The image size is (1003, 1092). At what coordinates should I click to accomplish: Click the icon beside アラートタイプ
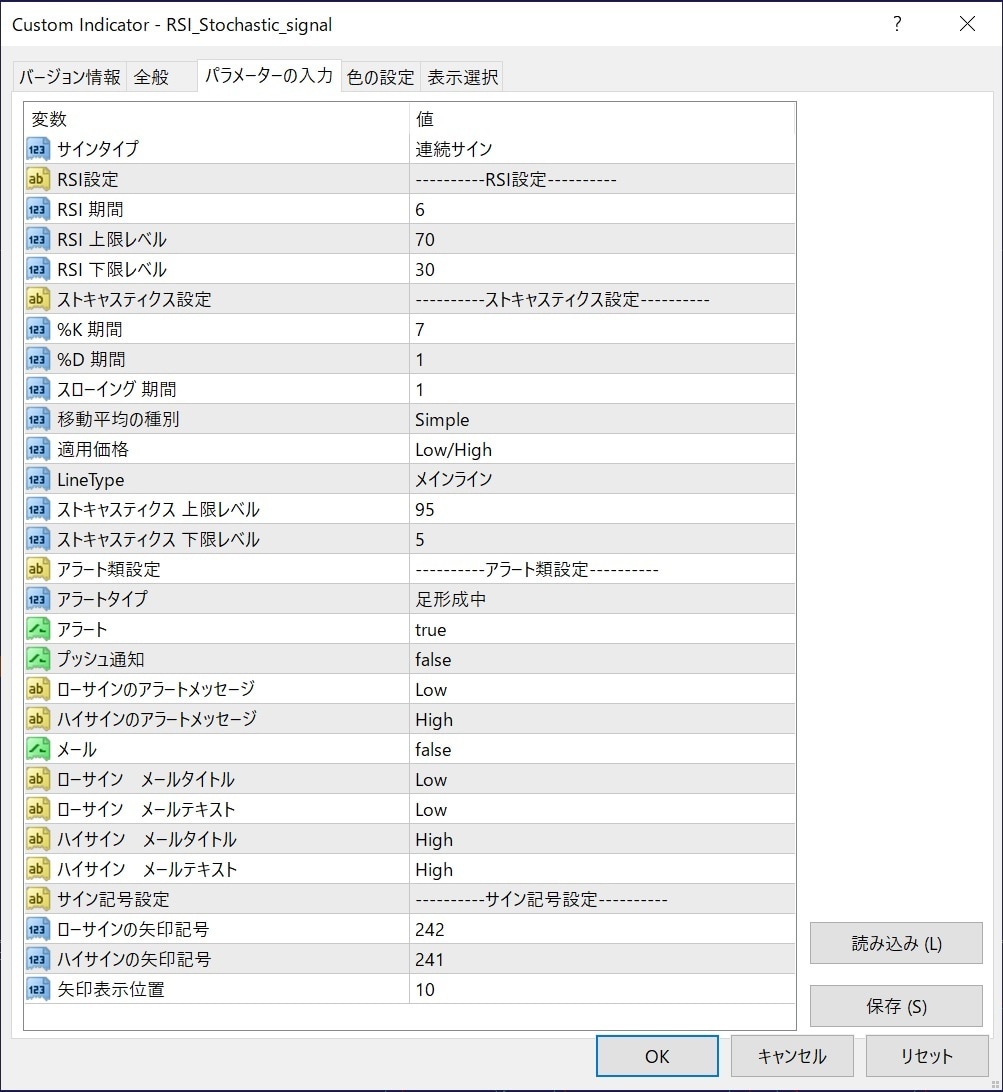coord(38,599)
